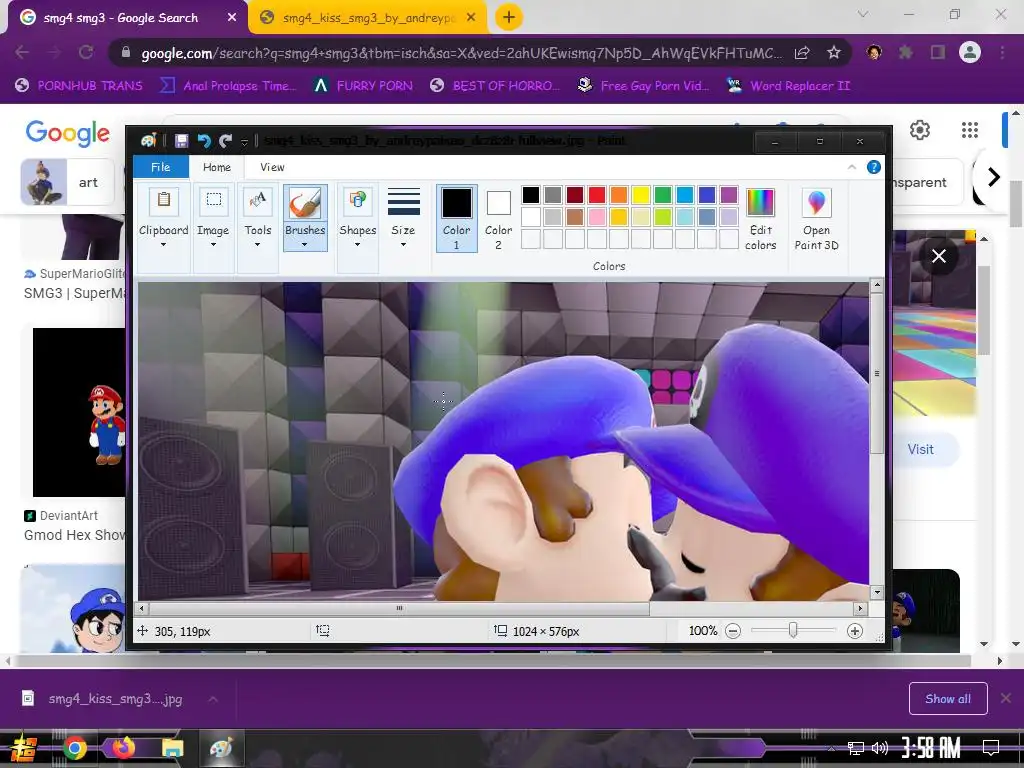This screenshot has width=1024, height=768.
Task: Select the Color 2 background box
Action: pos(498,218)
